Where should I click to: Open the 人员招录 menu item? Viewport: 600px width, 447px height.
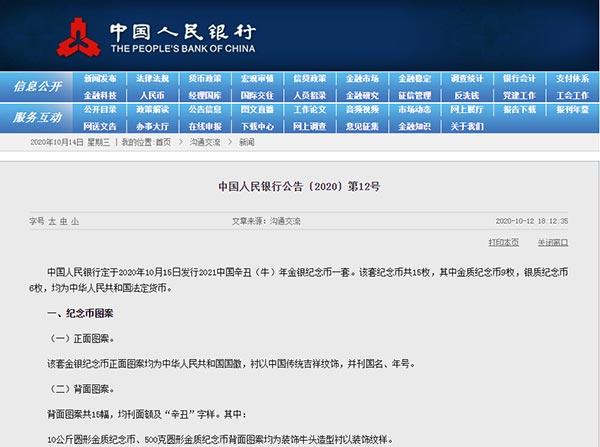[x=310, y=95]
